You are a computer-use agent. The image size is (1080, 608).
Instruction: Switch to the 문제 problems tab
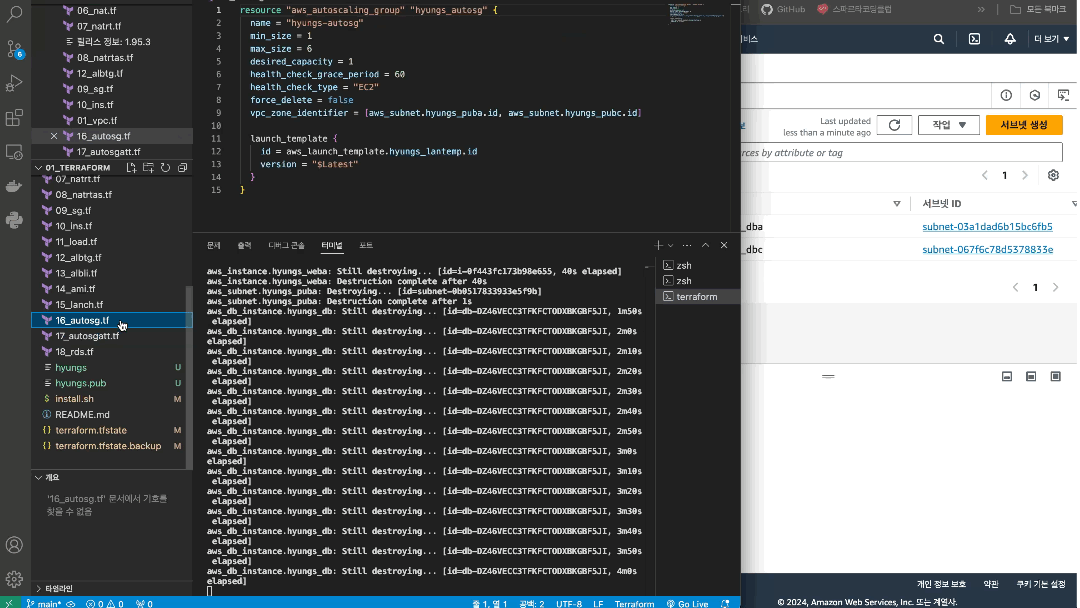[x=214, y=245]
